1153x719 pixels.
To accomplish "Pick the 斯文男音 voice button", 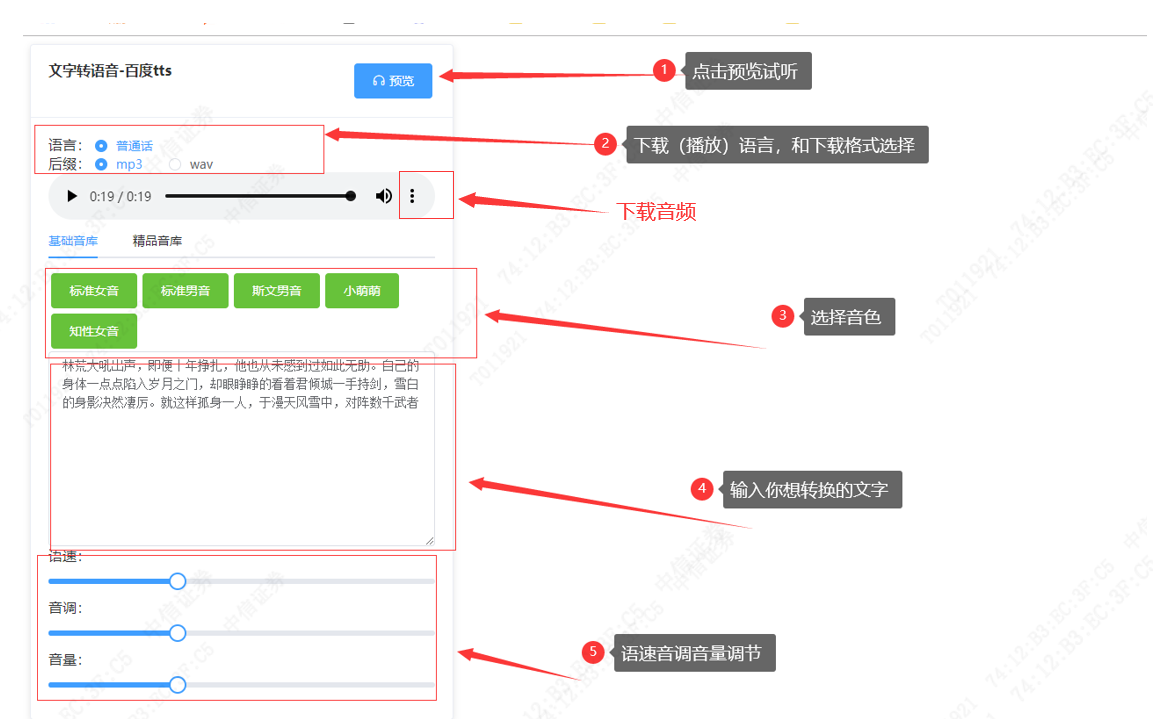I will click(x=276, y=290).
